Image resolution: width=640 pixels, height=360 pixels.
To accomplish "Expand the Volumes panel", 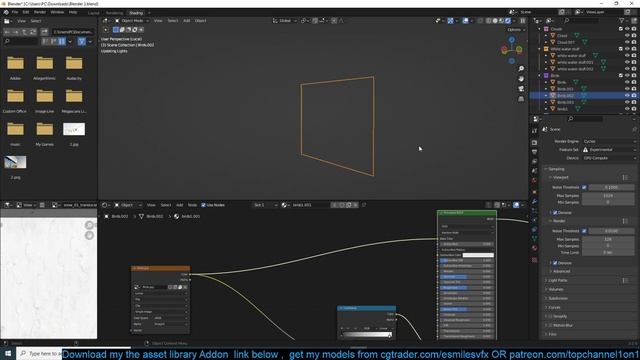I will (x=556, y=289).
